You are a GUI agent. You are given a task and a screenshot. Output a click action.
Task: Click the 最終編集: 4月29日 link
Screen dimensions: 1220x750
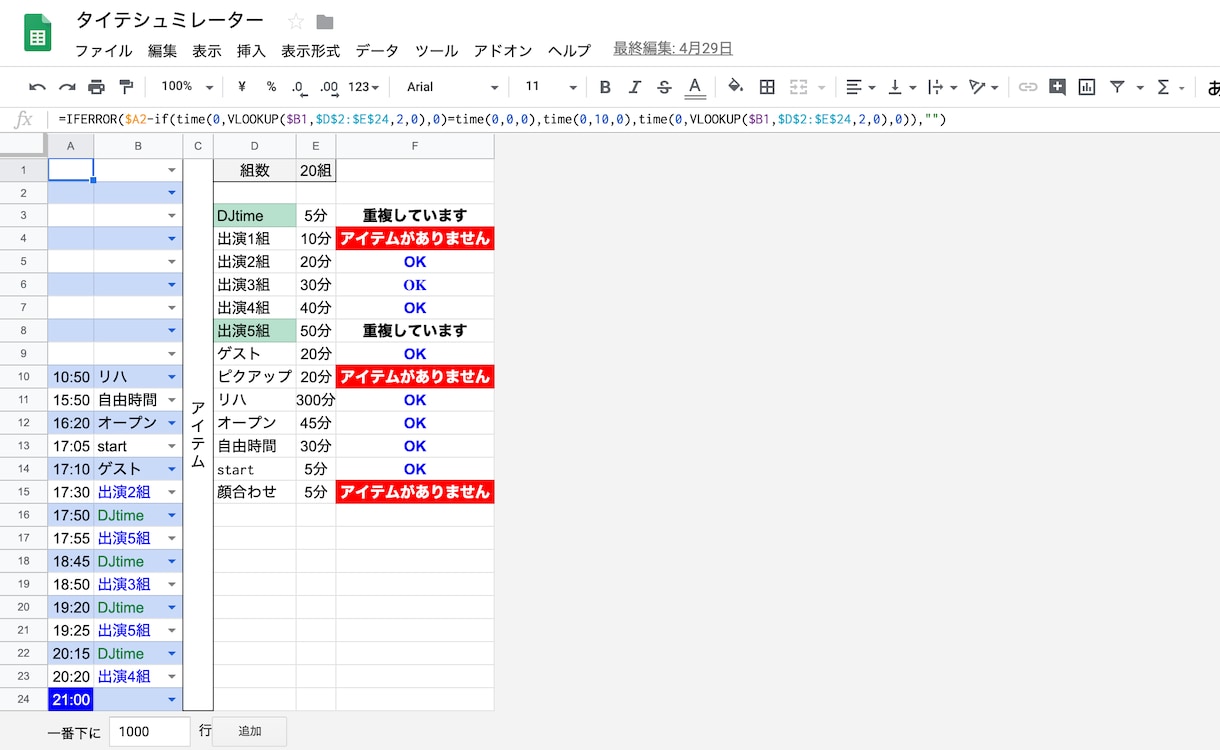tap(673, 49)
